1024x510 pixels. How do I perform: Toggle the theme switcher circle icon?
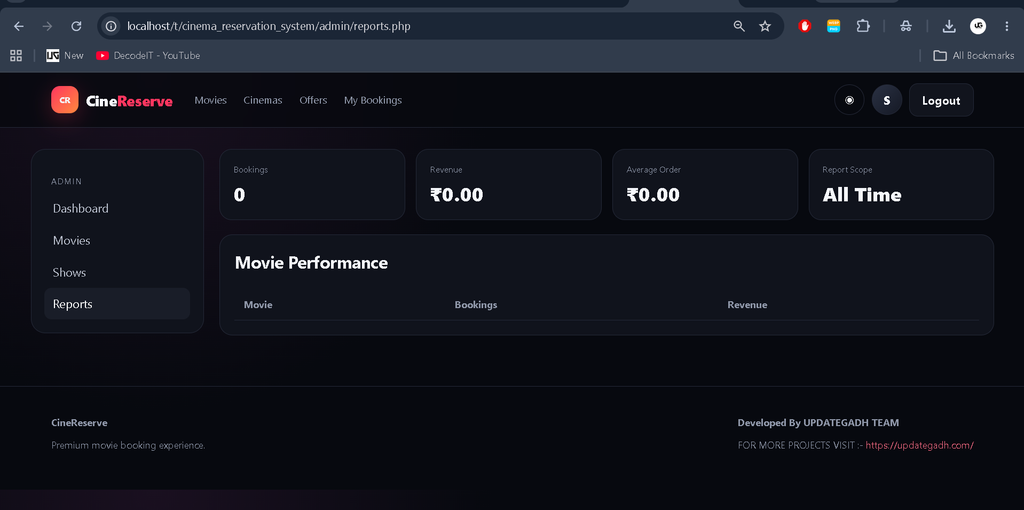tap(849, 101)
